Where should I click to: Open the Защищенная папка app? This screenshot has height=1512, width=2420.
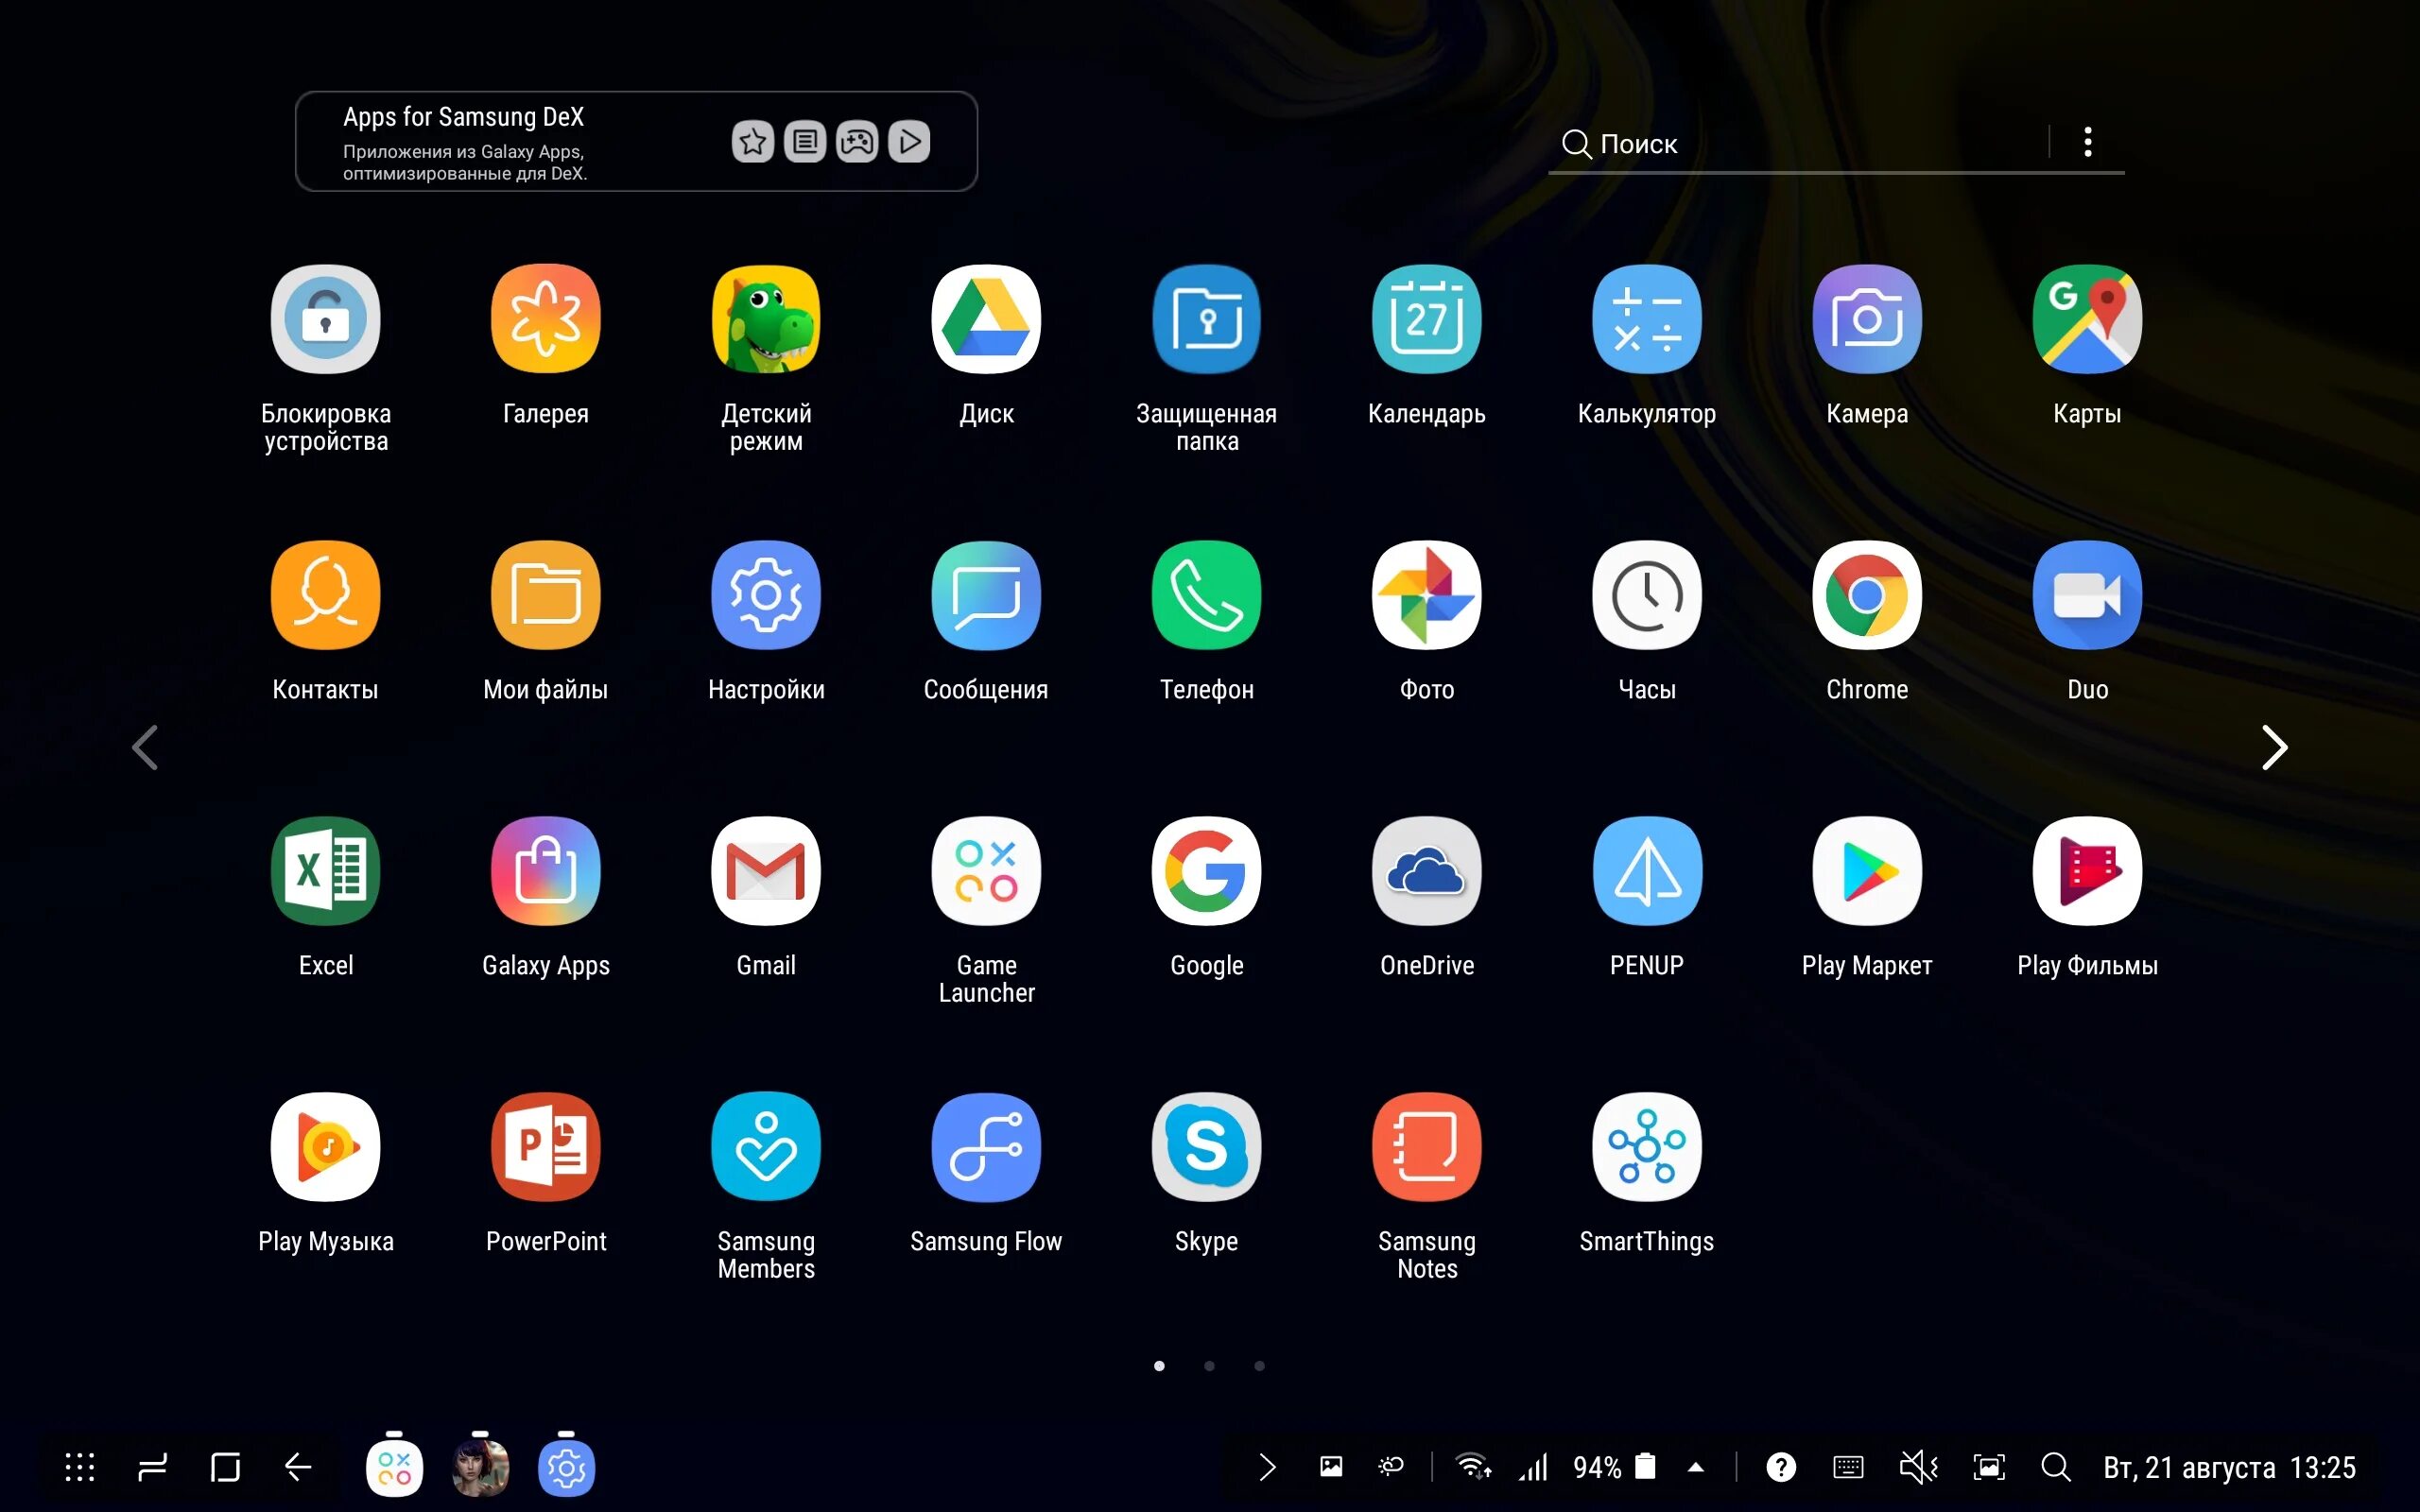point(1206,318)
